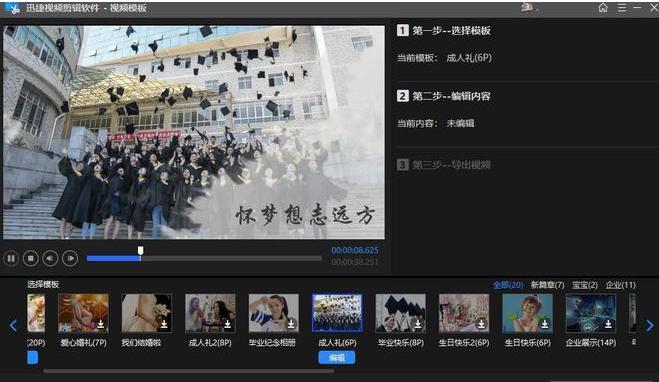
Task: Switch to the 宝宝(2) category tab
Action: (x=585, y=285)
